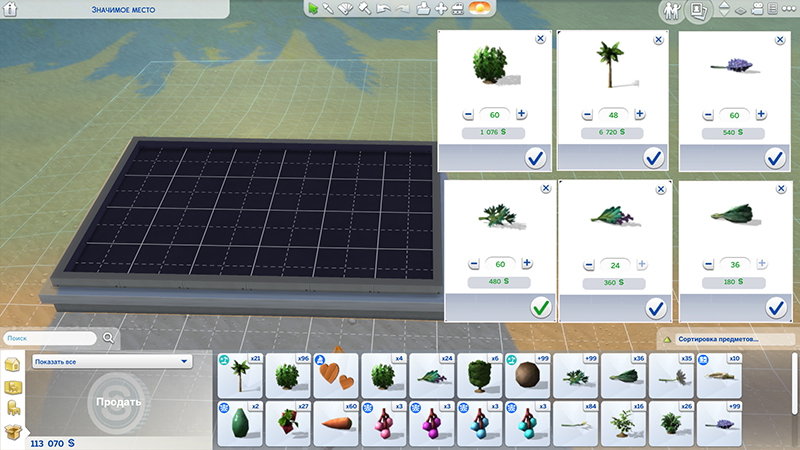The width and height of the screenshot is (800, 450).
Task: Select the bush x96 inventory item
Action: (288, 376)
